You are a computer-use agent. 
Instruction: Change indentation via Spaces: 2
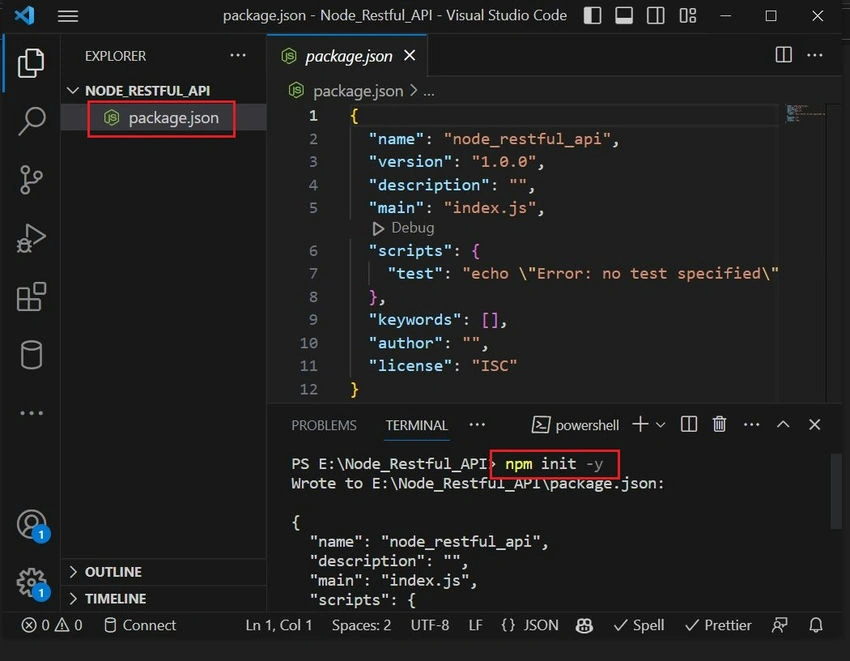click(361, 625)
